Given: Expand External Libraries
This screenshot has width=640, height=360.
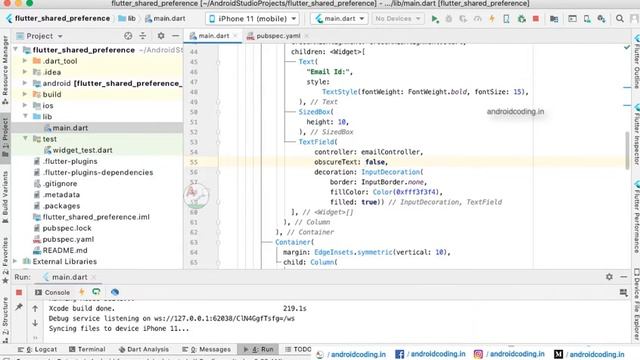Looking at the screenshot, I should pos(16,261).
